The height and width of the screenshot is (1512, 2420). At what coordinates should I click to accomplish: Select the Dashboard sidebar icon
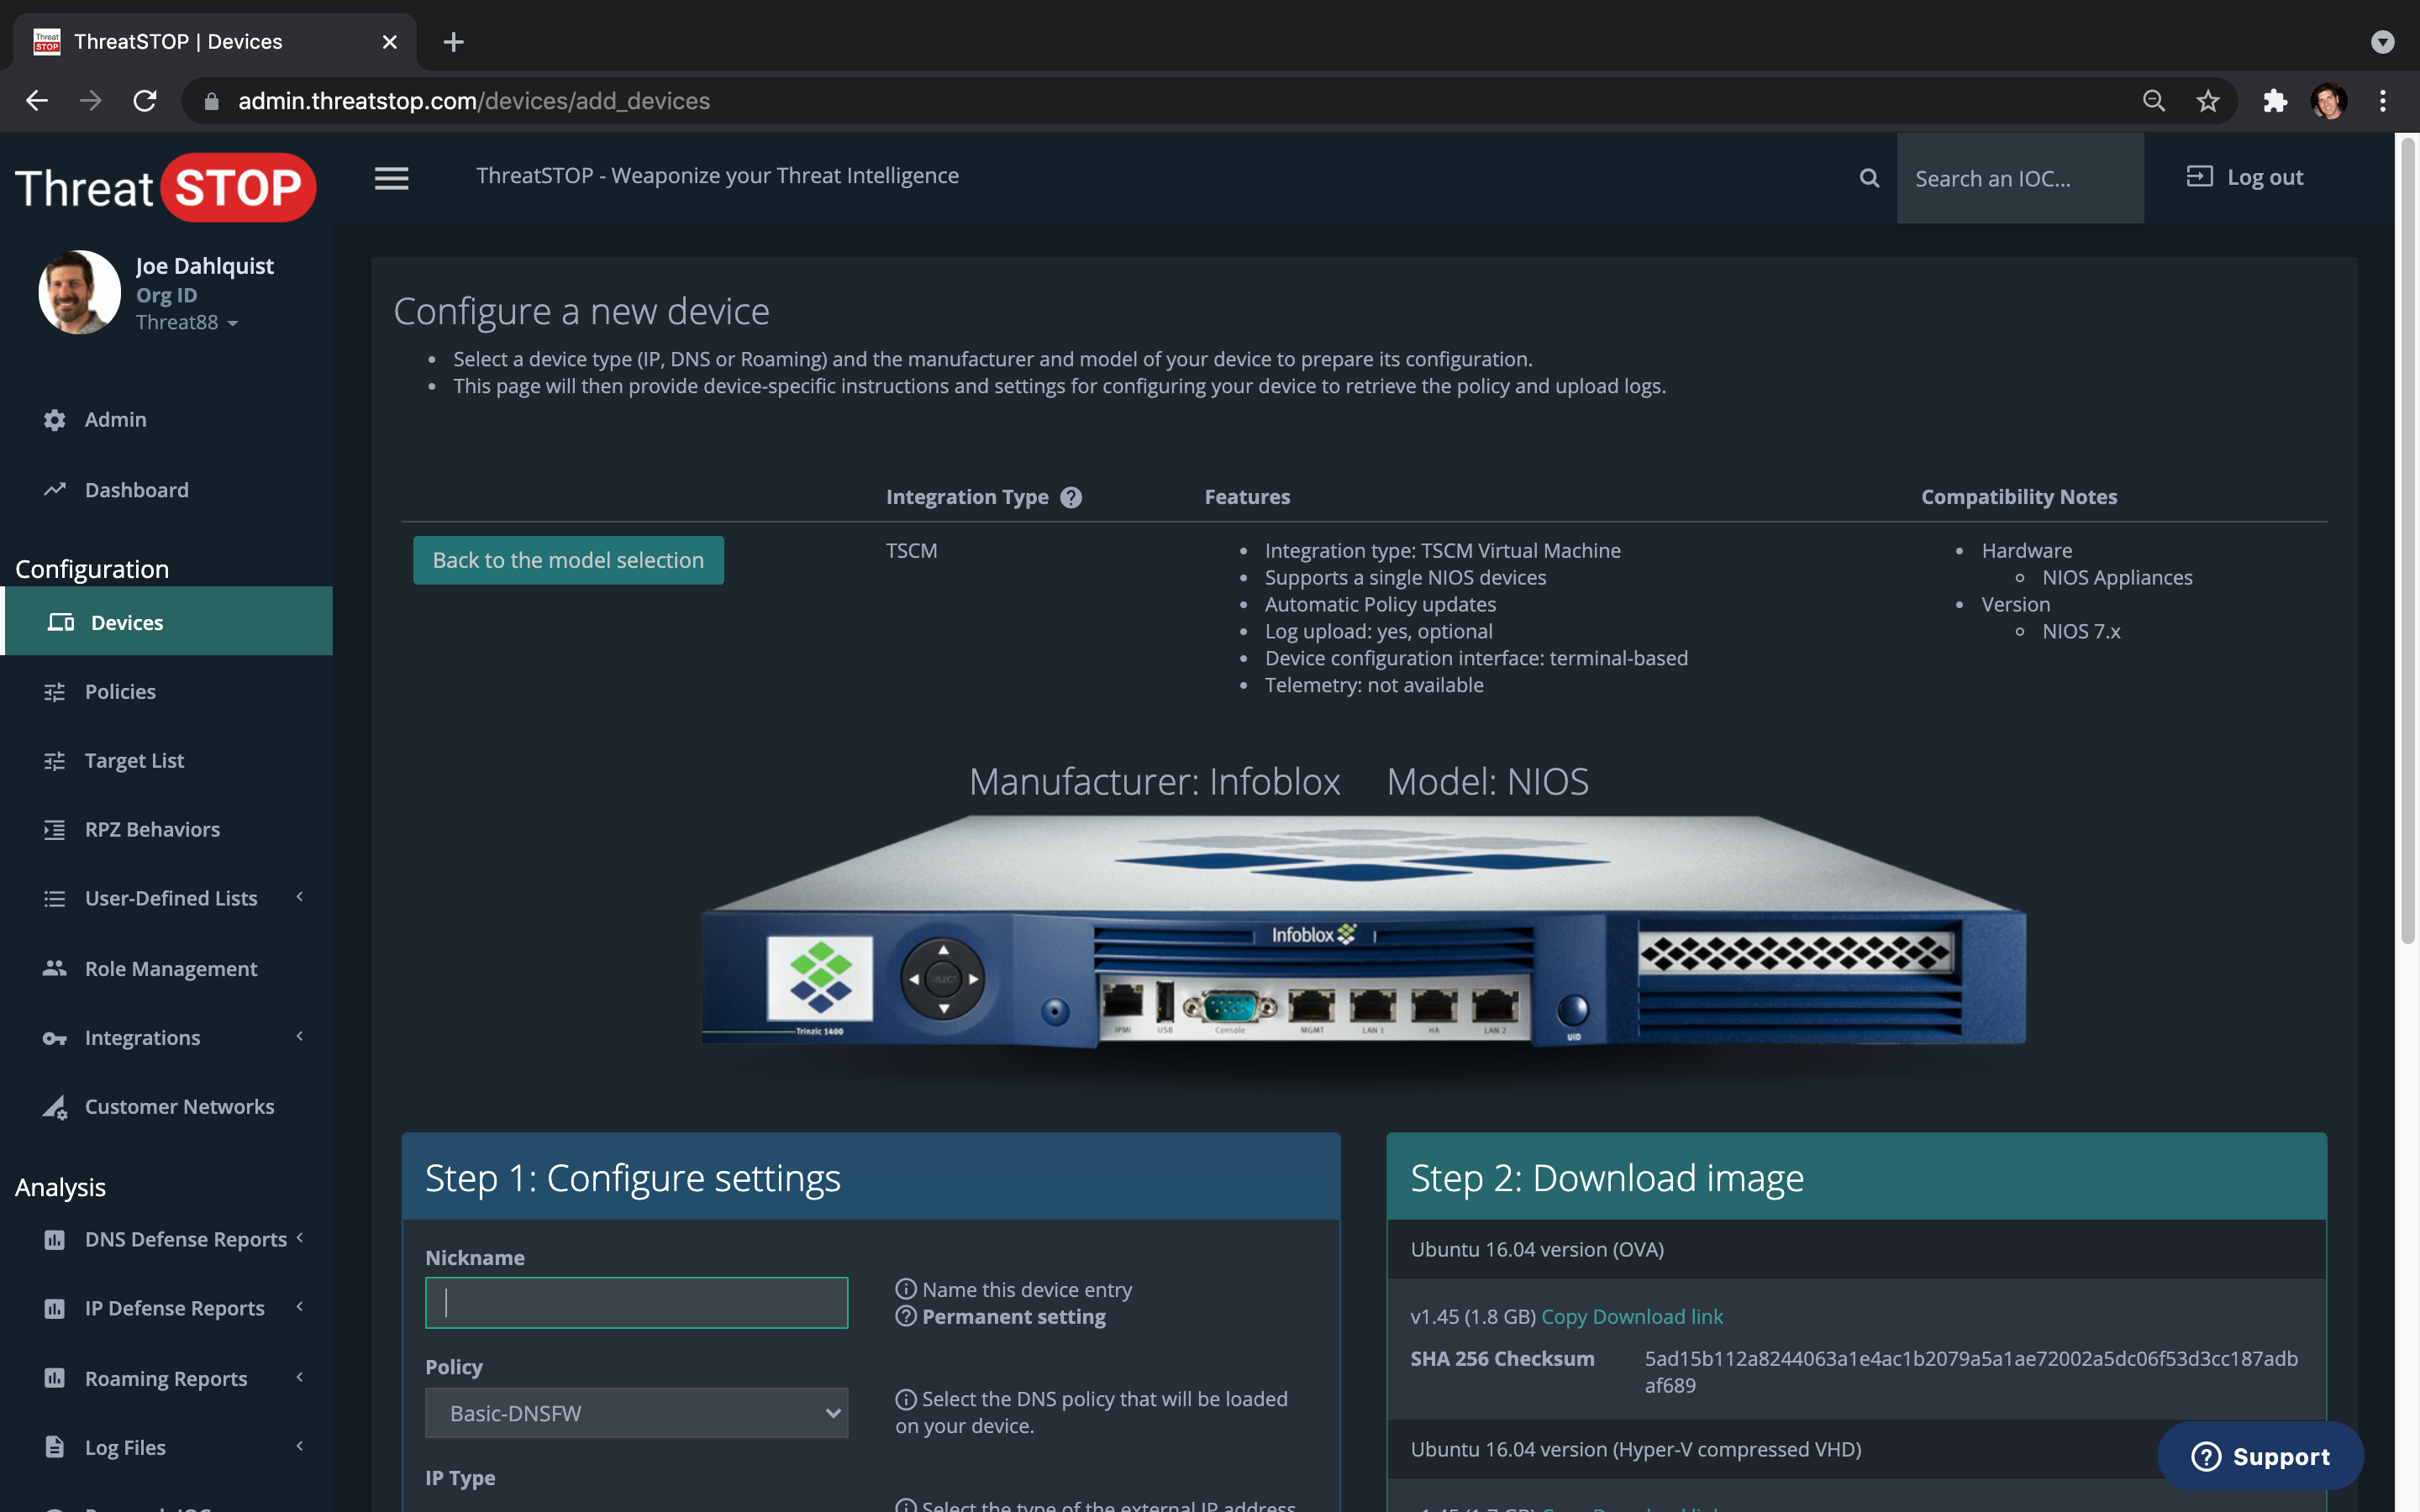[x=55, y=490]
